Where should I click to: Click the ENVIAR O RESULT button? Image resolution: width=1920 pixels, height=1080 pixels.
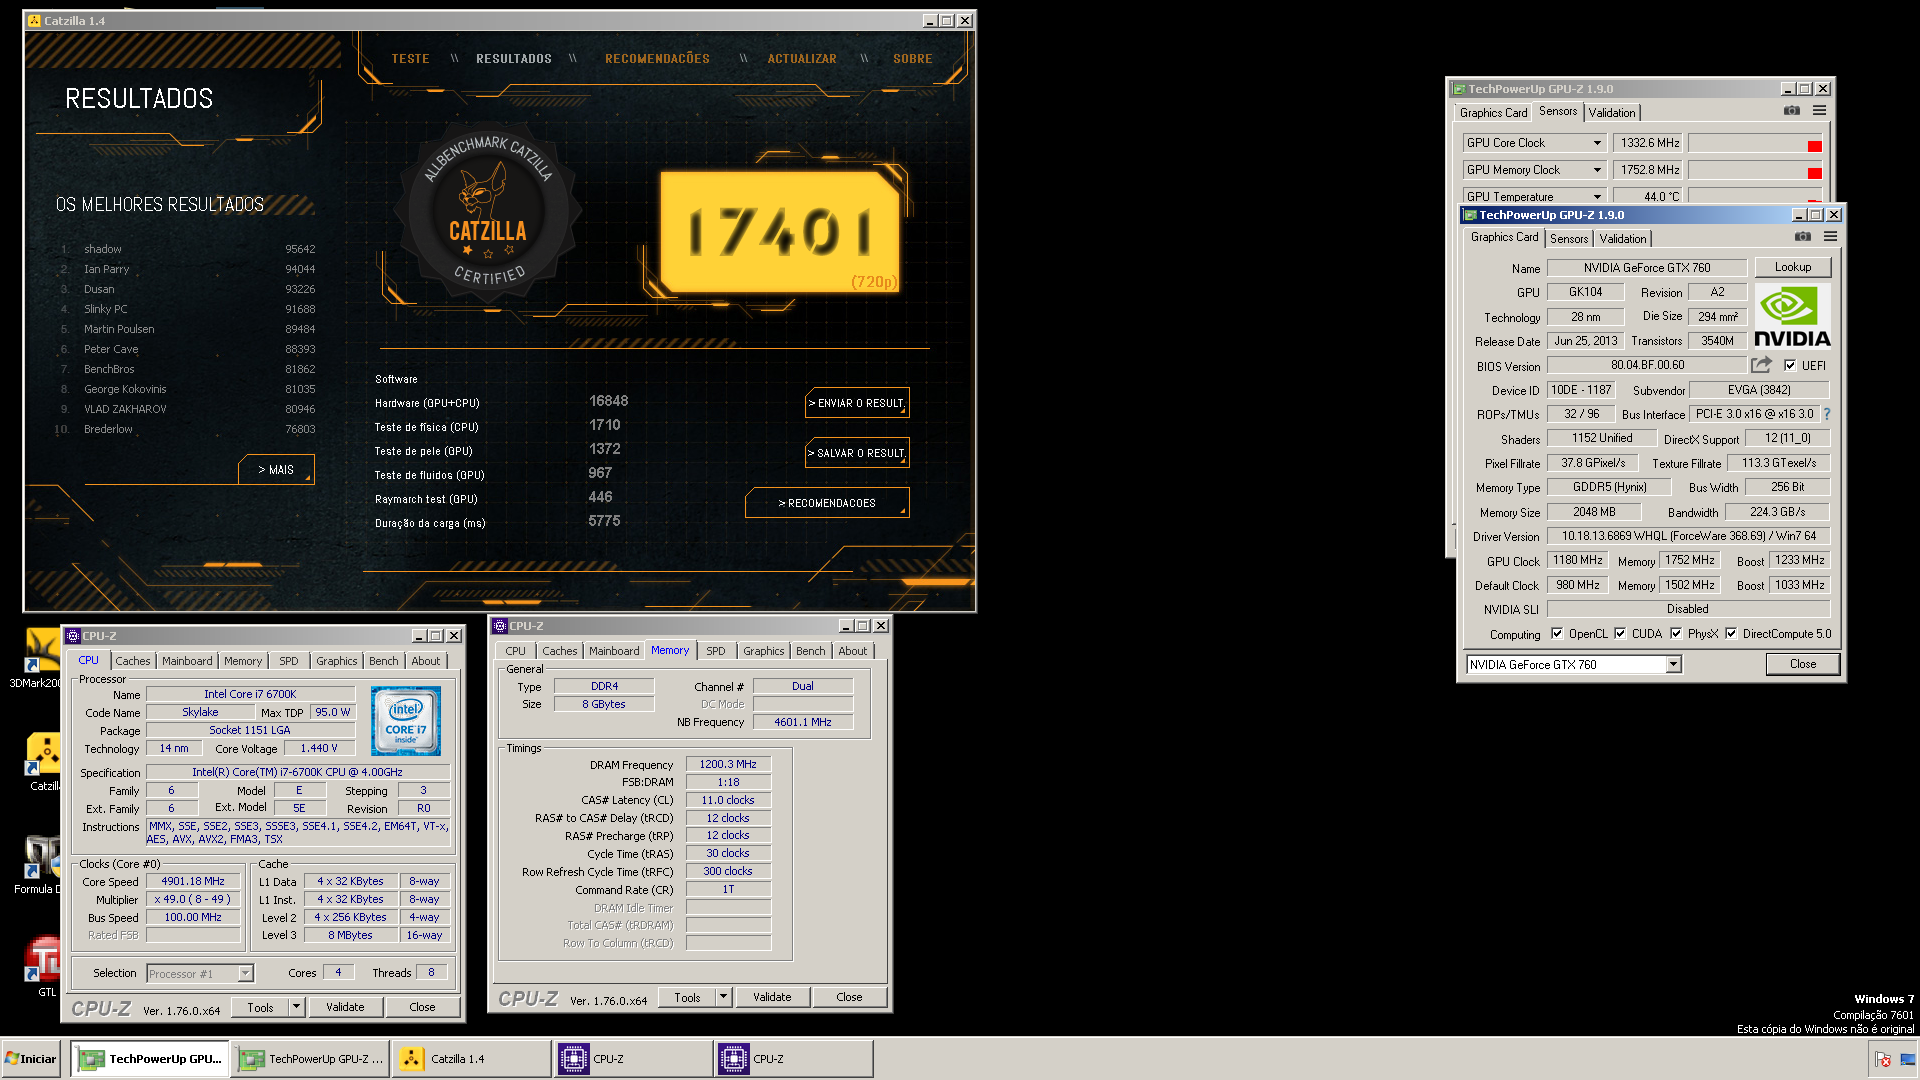pos(857,403)
